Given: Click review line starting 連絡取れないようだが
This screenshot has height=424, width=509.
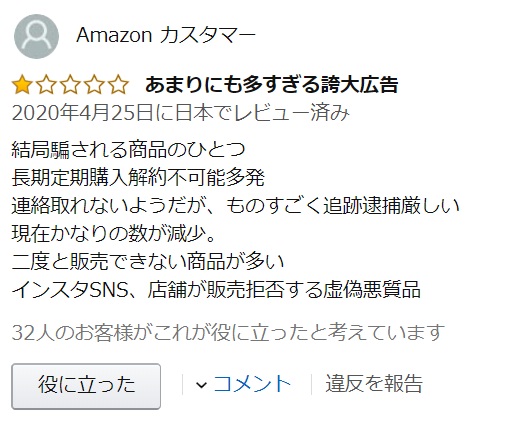Looking at the screenshot, I should click(236, 206).
